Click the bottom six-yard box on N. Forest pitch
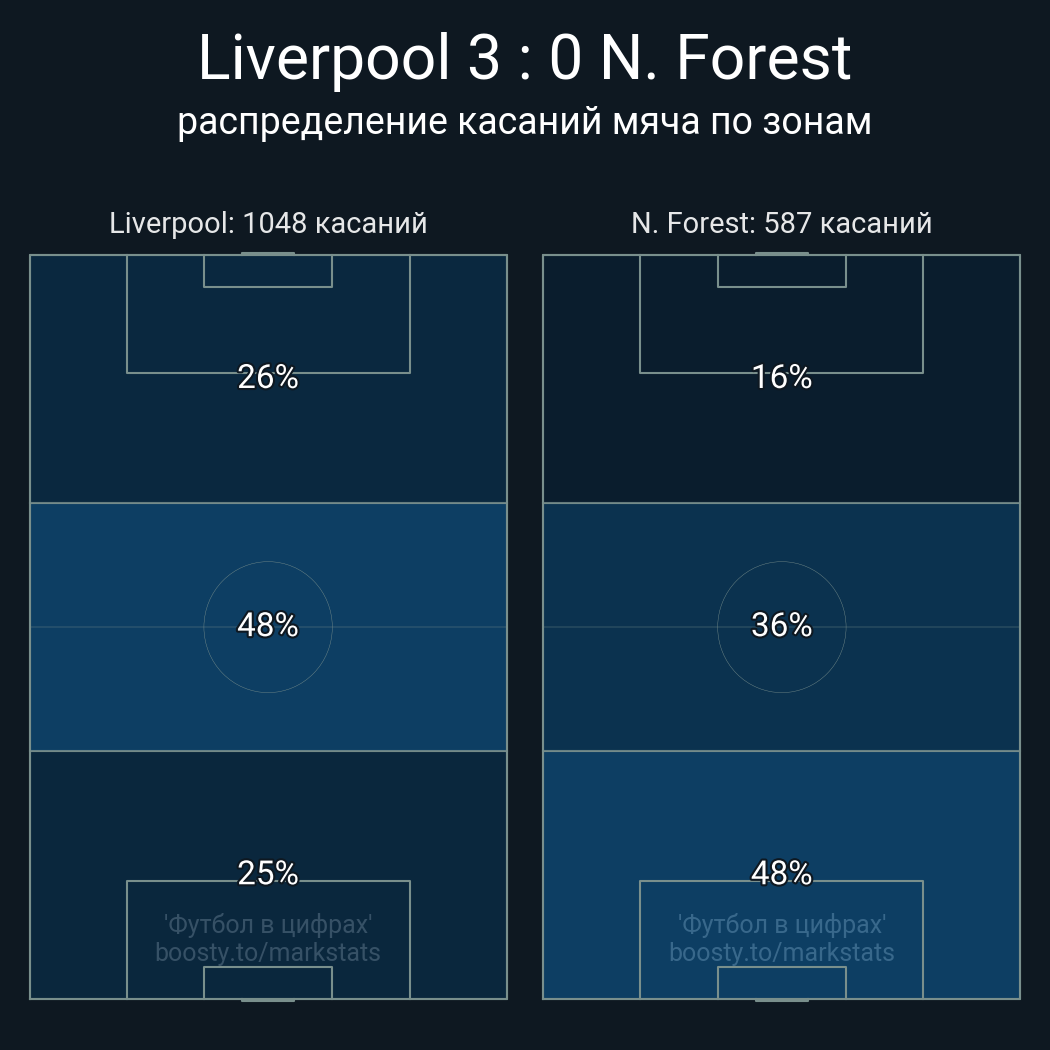The width and height of the screenshot is (1050, 1050). (x=781, y=983)
